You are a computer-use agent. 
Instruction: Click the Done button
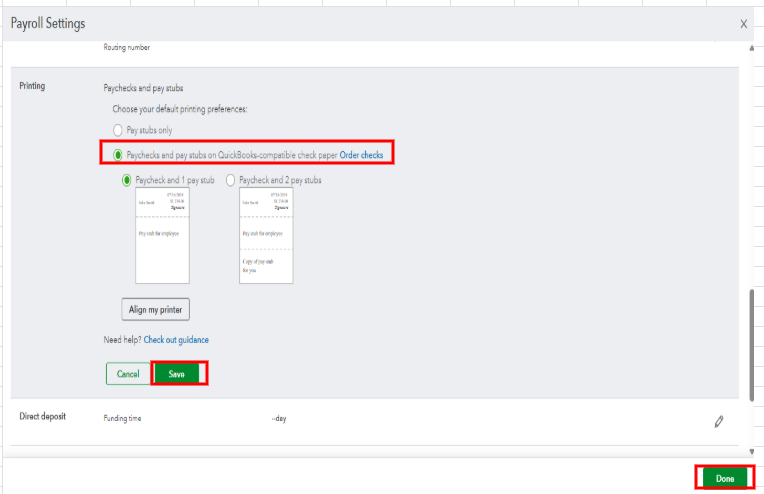coord(725,478)
